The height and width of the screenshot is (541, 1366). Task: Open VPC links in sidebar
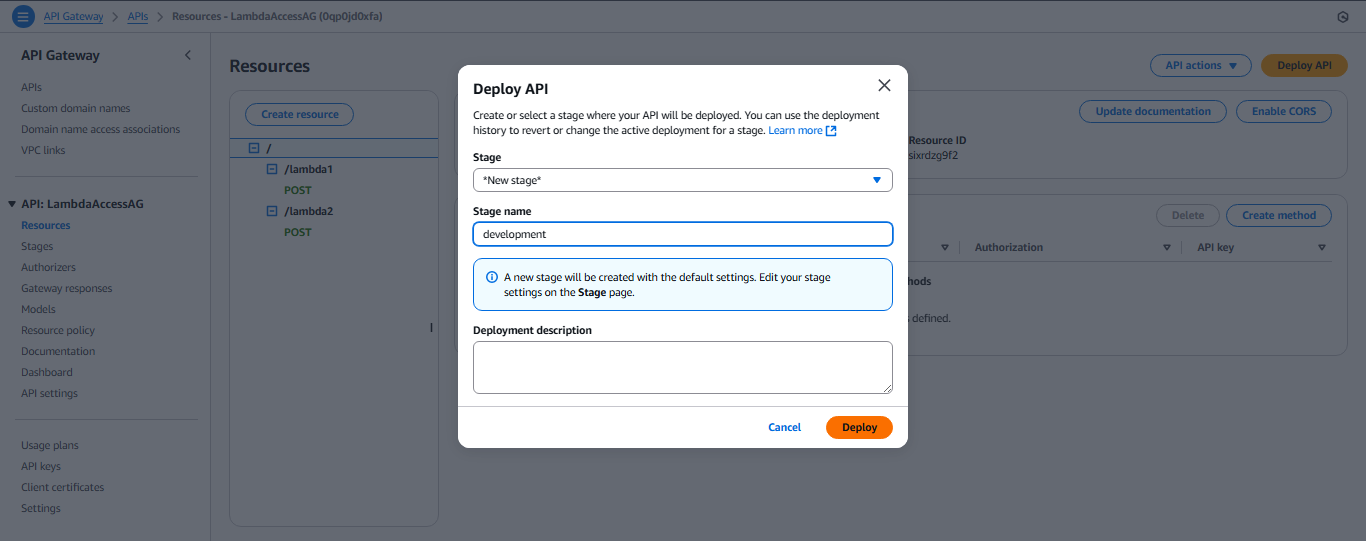[43, 150]
